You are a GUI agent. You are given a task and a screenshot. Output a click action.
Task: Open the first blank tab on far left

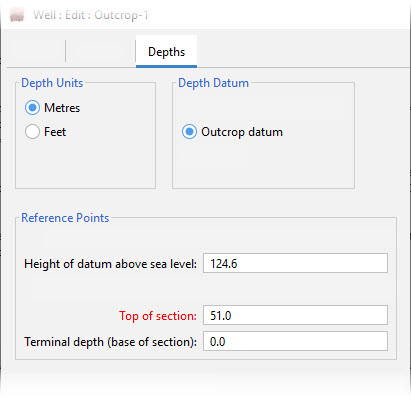[36, 52]
